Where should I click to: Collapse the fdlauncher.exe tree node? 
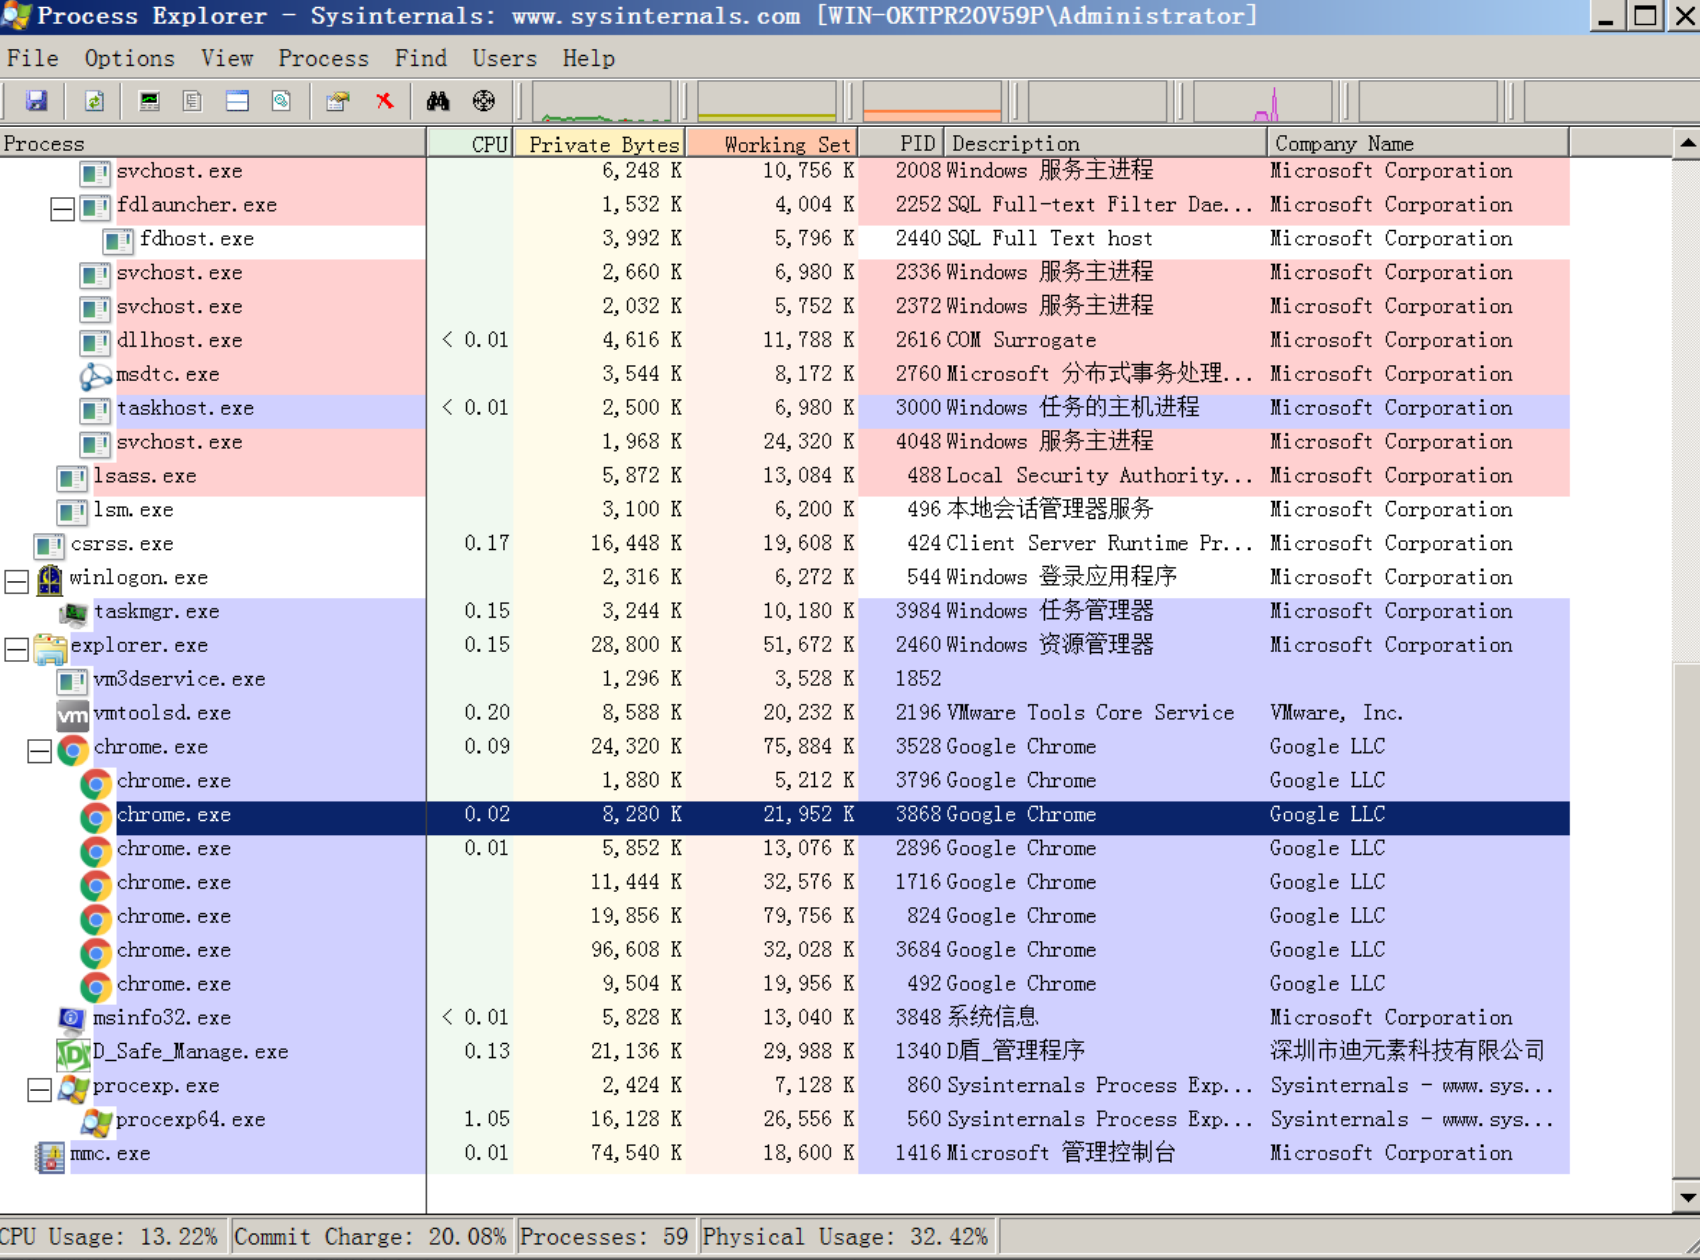click(62, 209)
